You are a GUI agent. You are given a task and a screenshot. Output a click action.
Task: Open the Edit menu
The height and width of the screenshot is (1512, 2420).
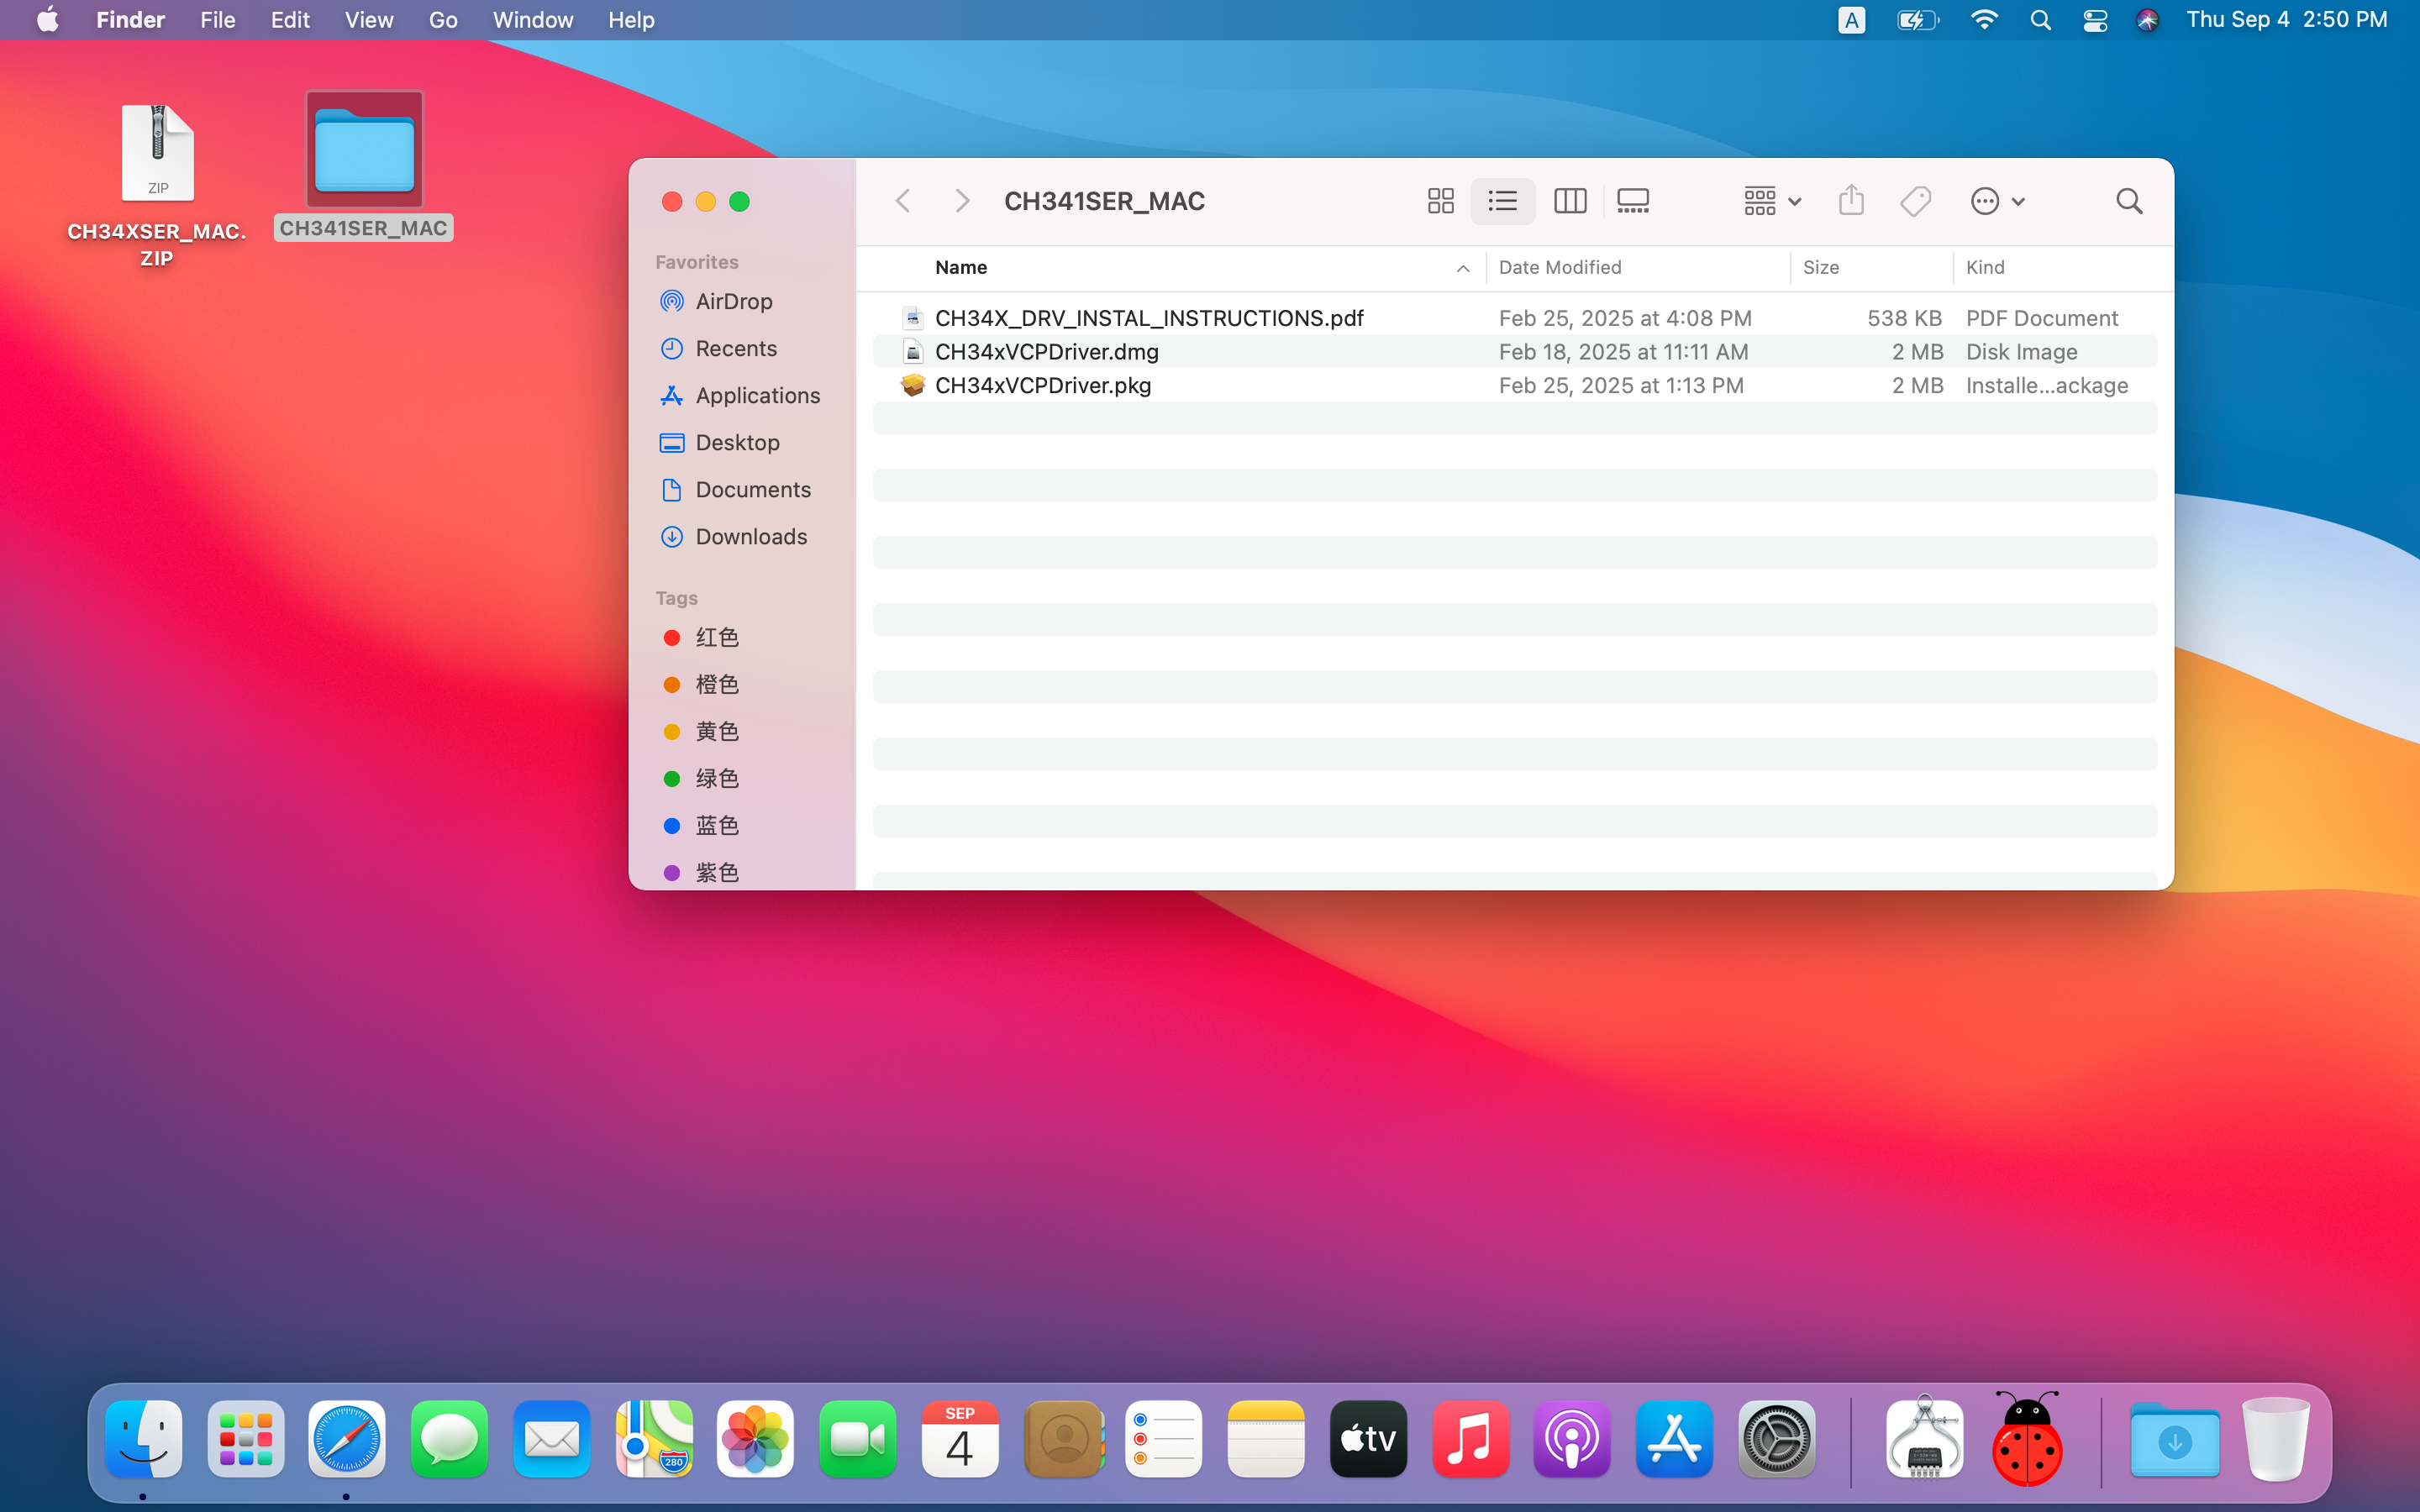coord(290,20)
